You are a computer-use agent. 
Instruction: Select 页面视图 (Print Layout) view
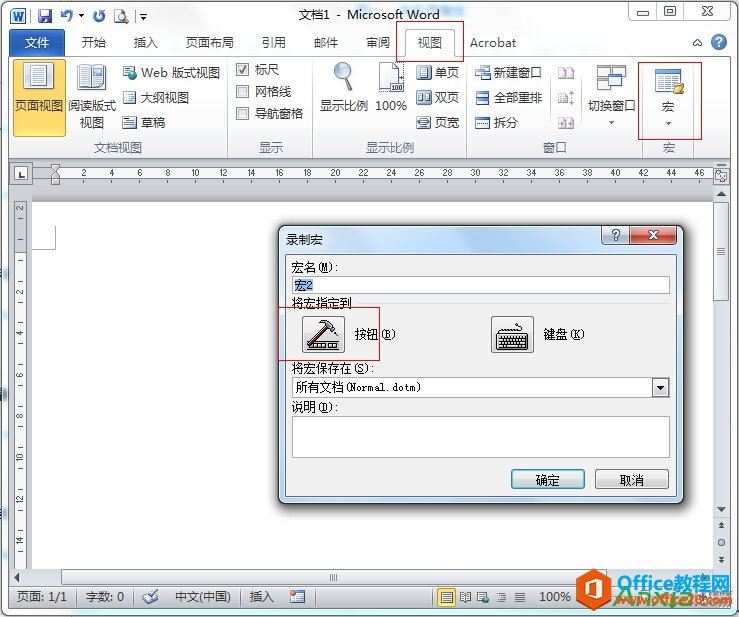pyautogui.click(x=39, y=98)
